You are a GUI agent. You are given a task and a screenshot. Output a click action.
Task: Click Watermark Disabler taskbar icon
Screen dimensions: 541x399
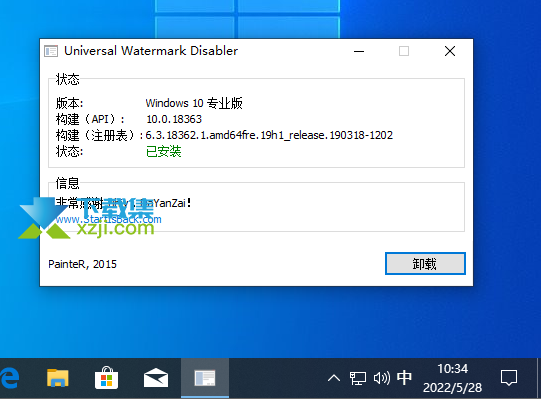pos(205,378)
